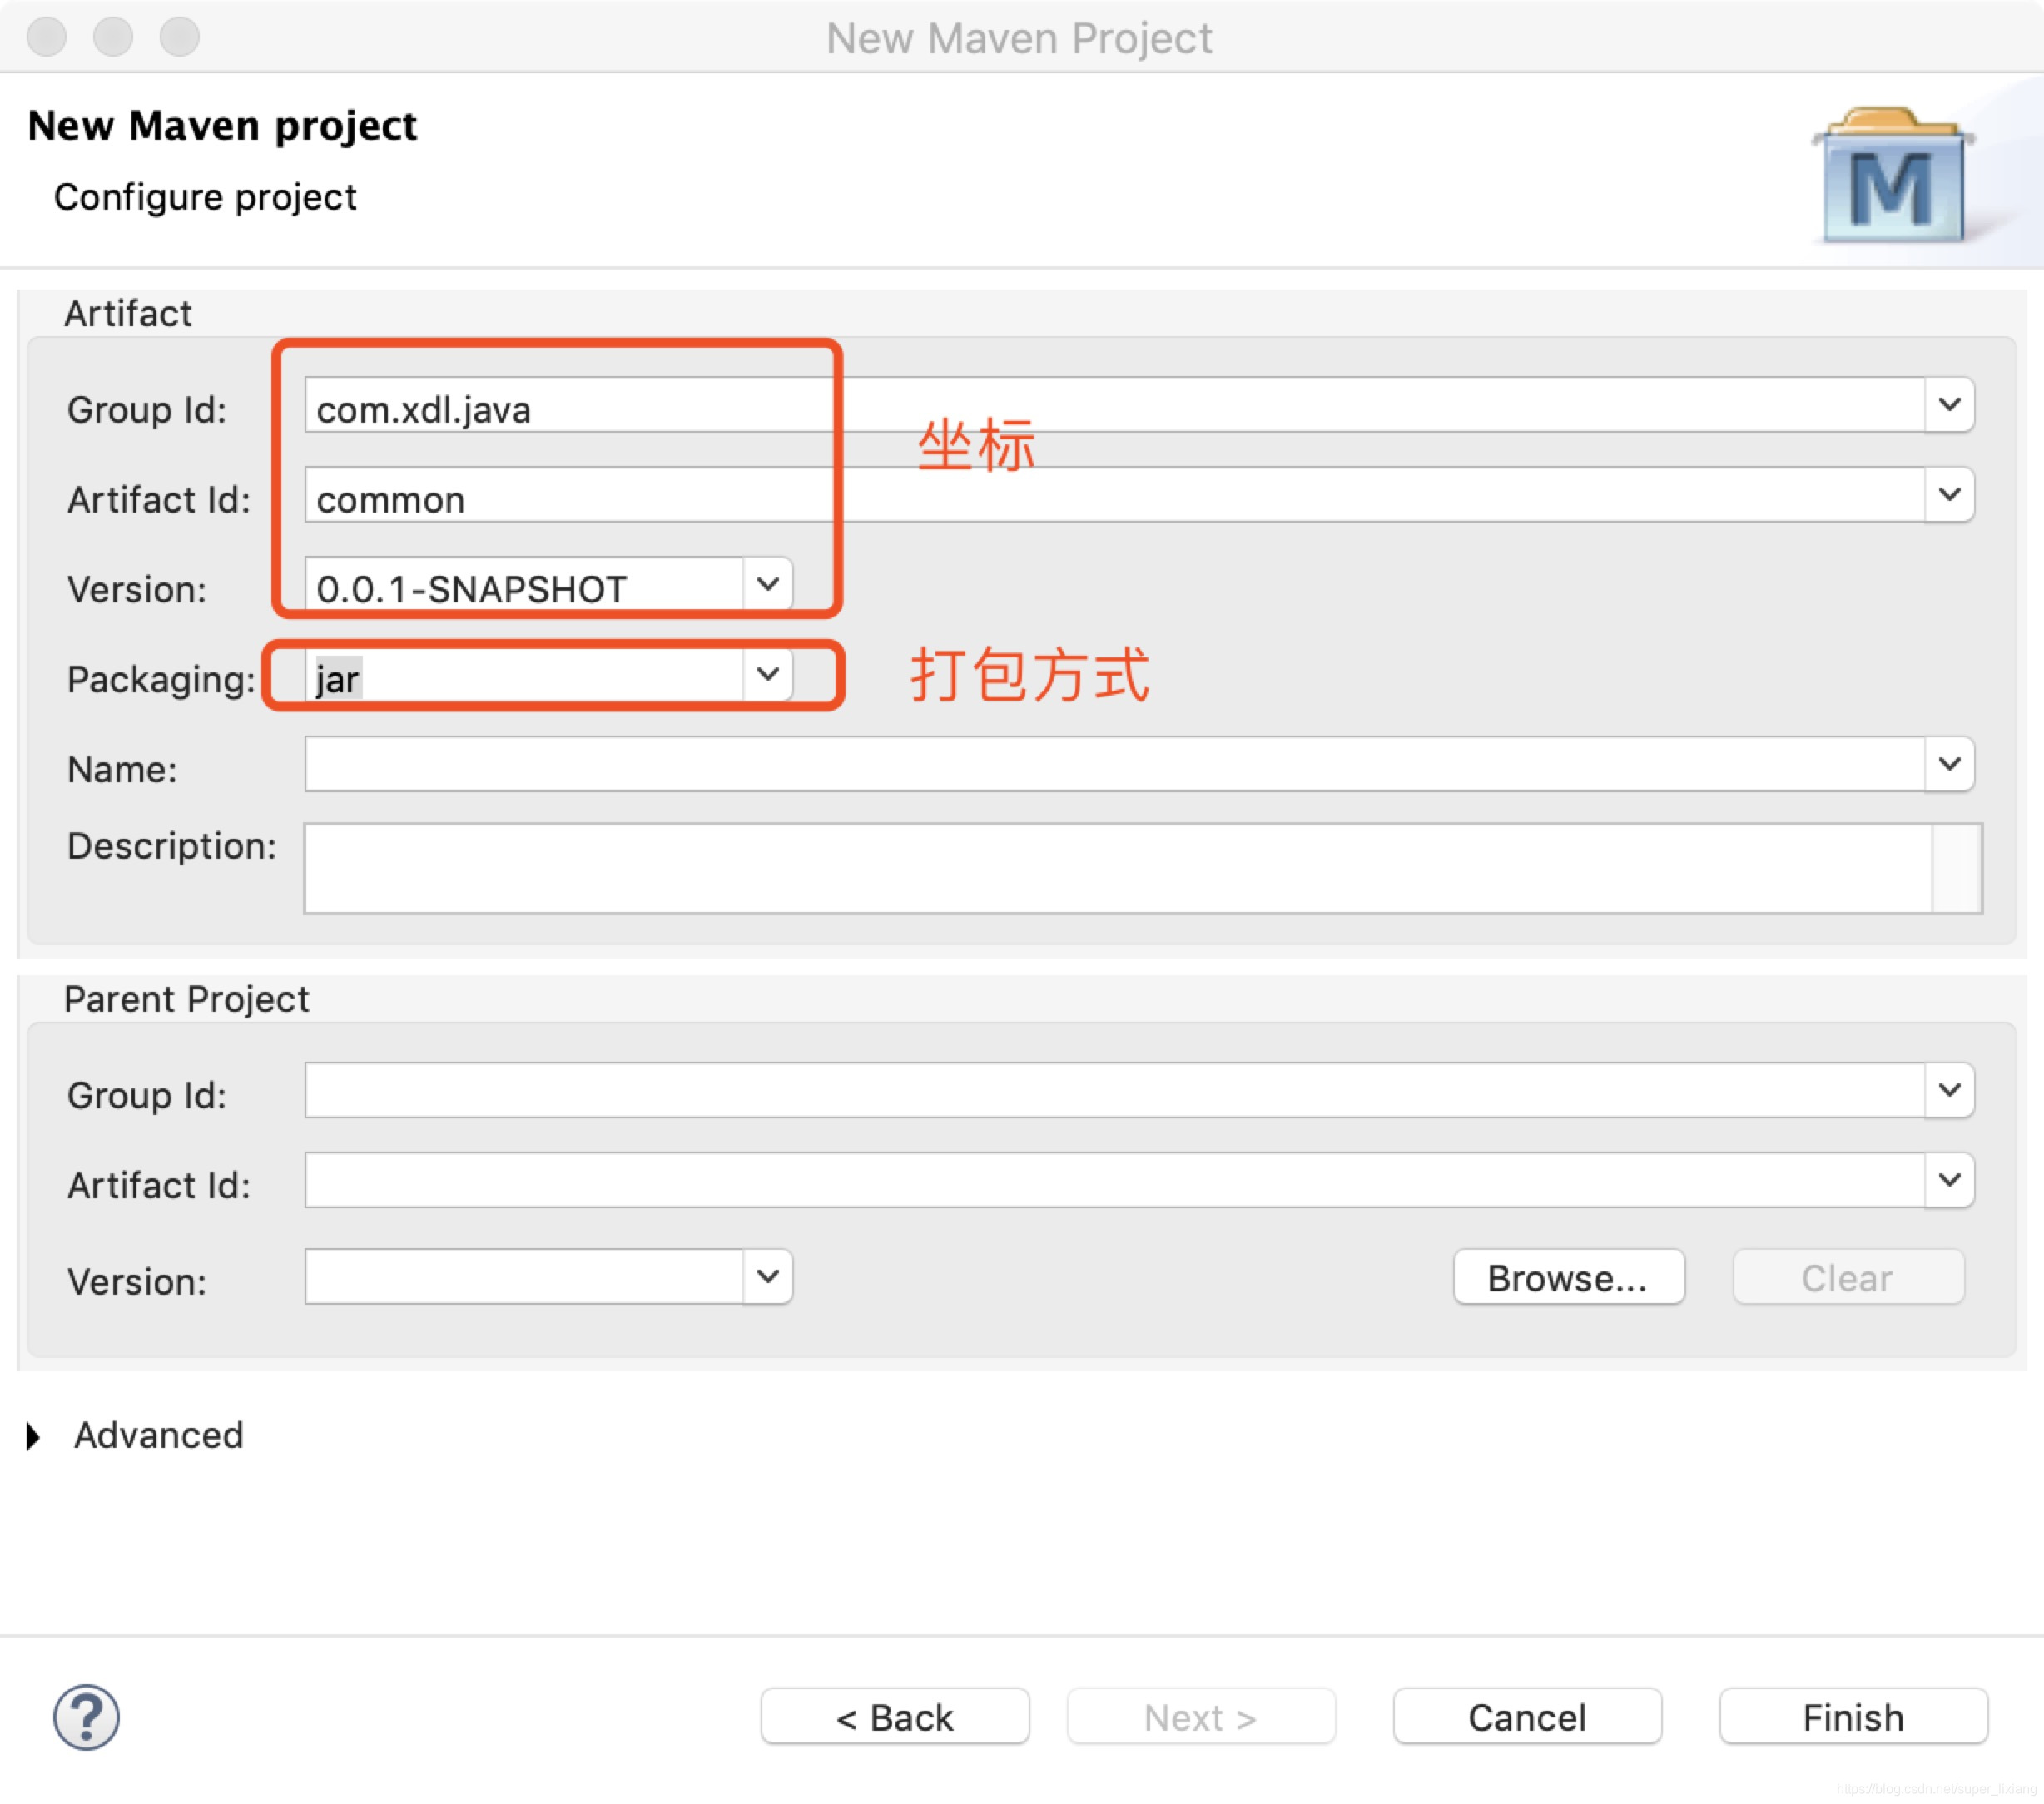Open the 0.0.1-SNAPSHOT version dropdown arrow
Viewport: 2044px width, 1804px height.
768,584
